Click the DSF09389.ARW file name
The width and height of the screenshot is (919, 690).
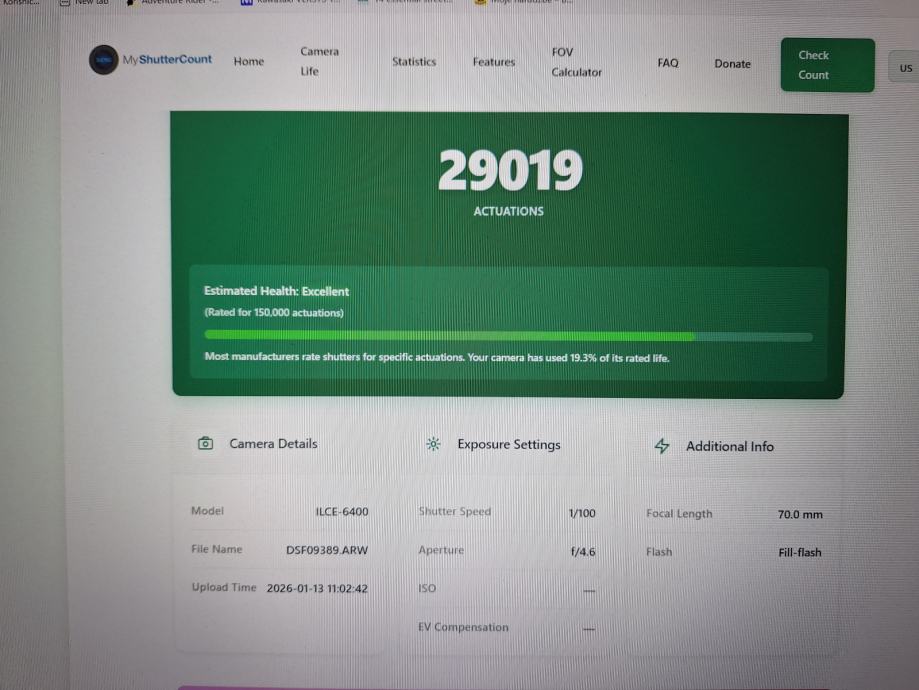pyautogui.click(x=326, y=550)
